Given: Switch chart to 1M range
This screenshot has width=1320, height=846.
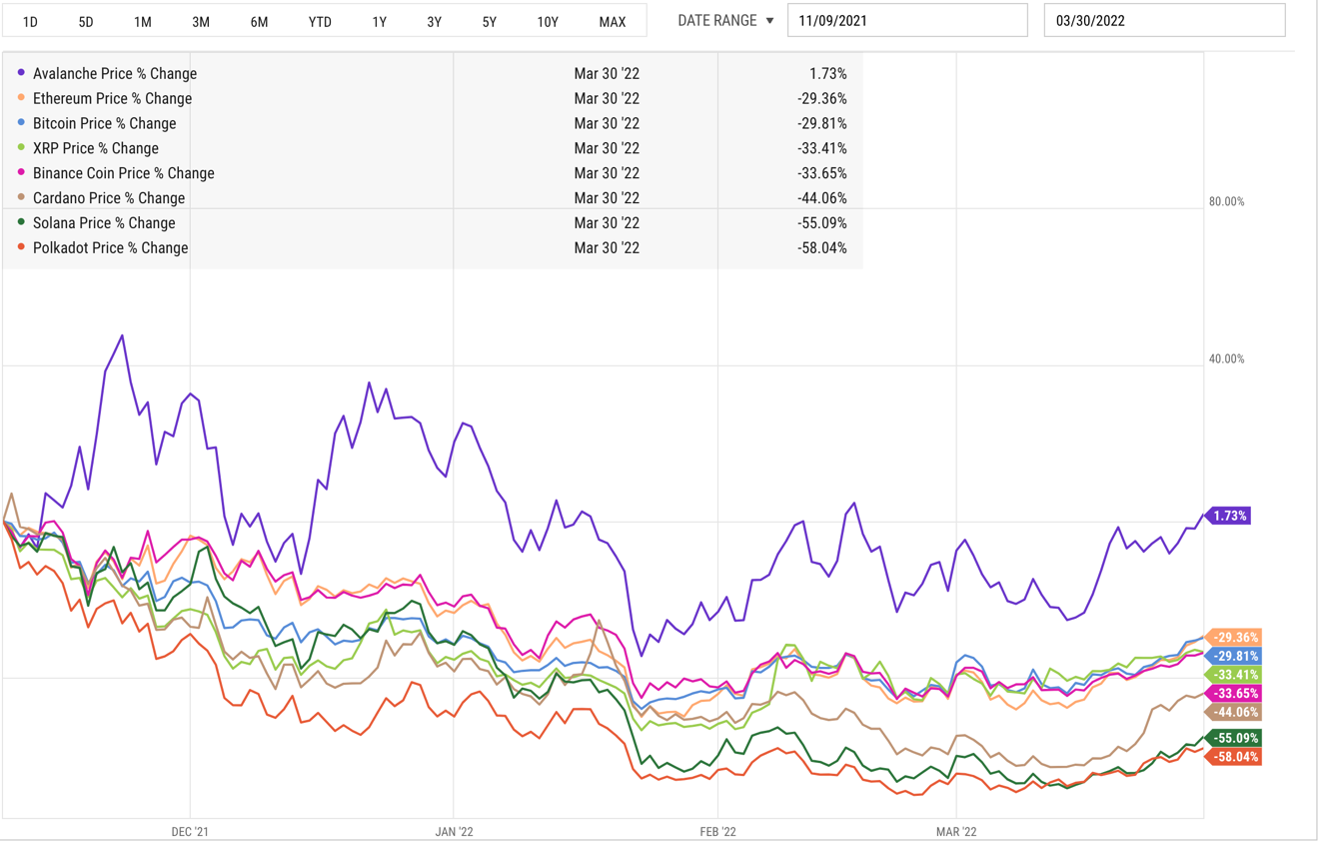Looking at the screenshot, I should pyautogui.click(x=143, y=21).
